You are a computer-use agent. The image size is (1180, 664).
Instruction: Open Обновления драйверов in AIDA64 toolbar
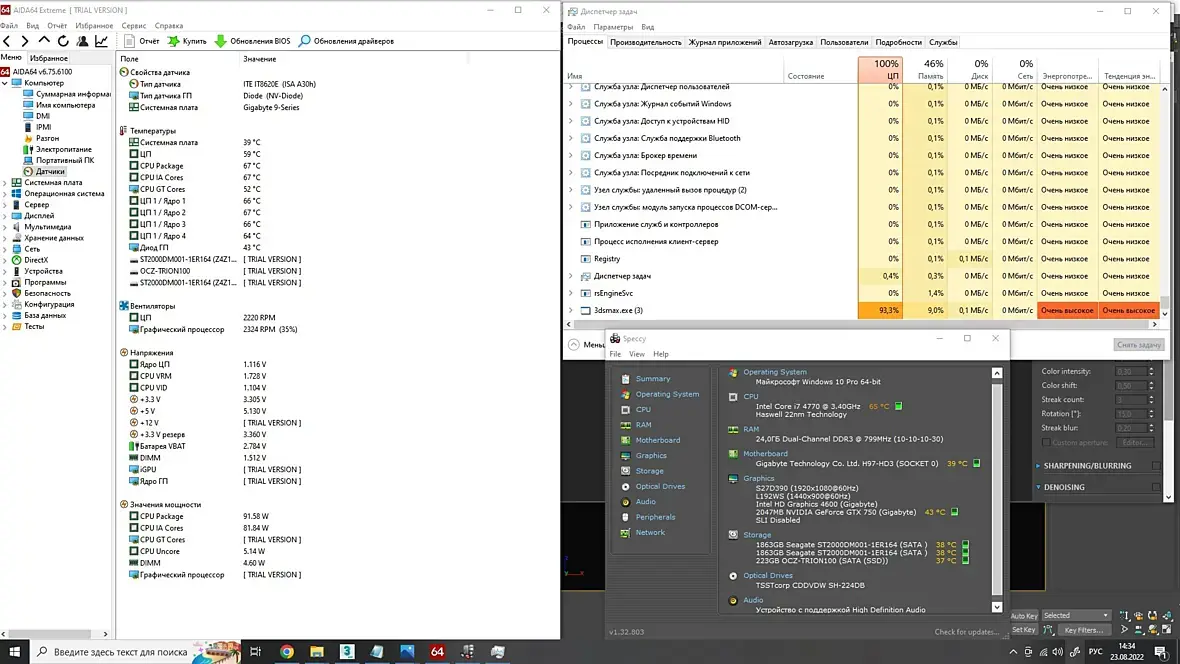coord(346,41)
